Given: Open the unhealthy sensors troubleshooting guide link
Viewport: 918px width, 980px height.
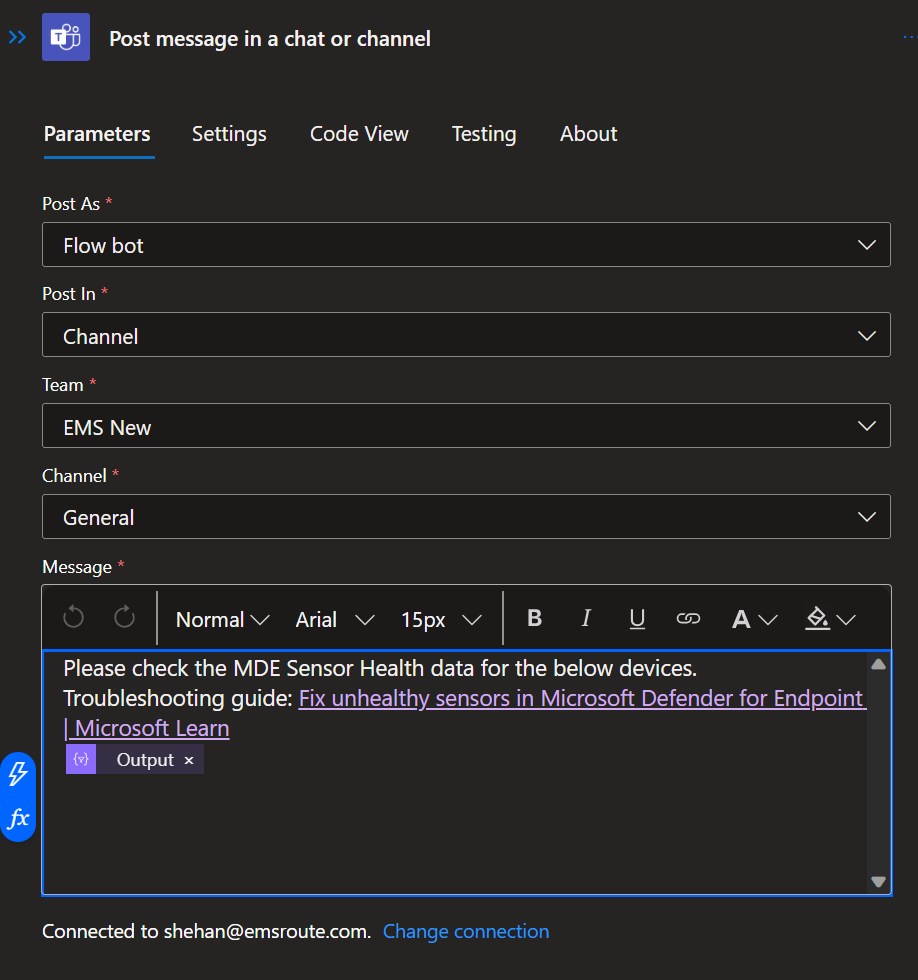Looking at the screenshot, I should pyautogui.click(x=582, y=698).
